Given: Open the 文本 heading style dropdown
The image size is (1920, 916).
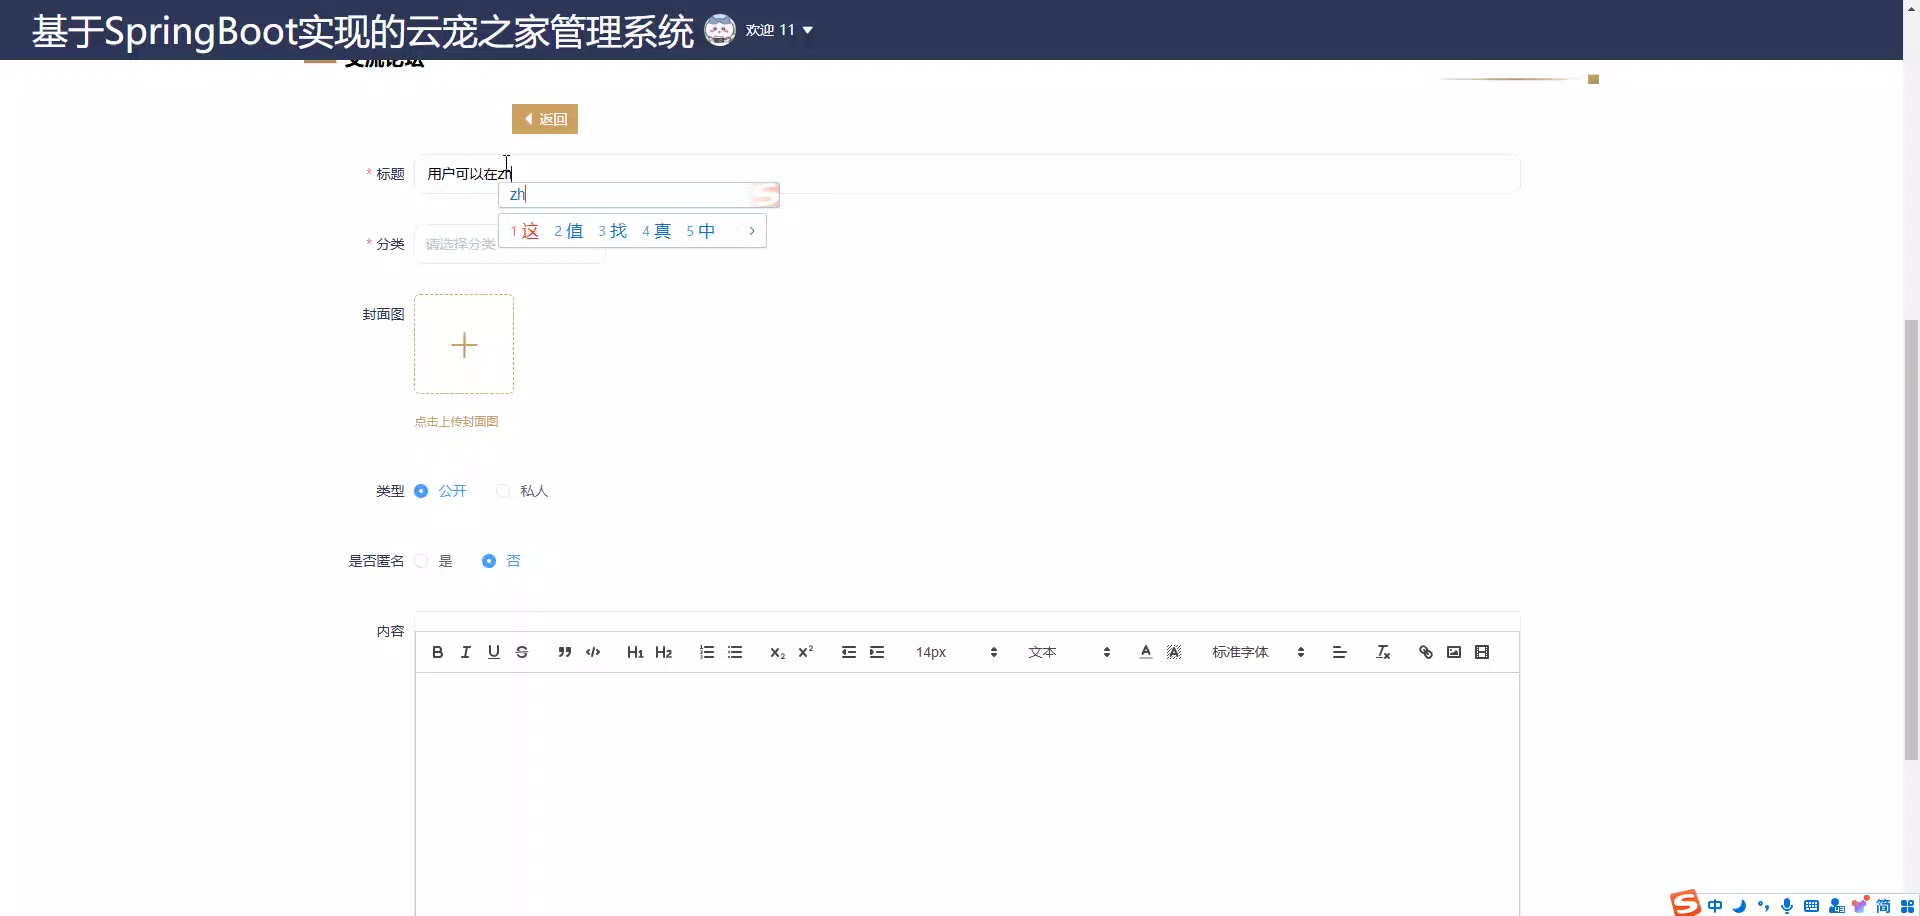Looking at the screenshot, I should point(1069,652).
